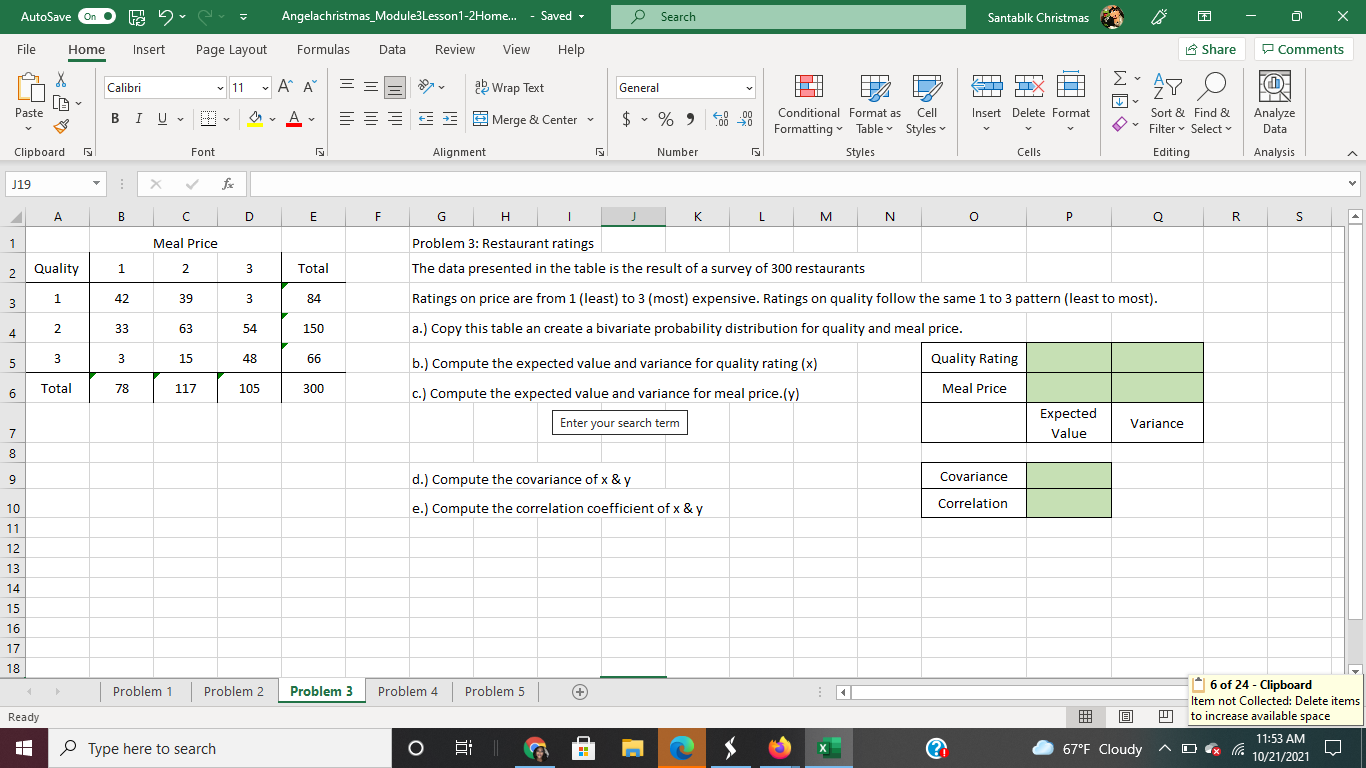
Task: Switch to Page Layout tab
Action: pyautogui.click(x=231, y=49)
